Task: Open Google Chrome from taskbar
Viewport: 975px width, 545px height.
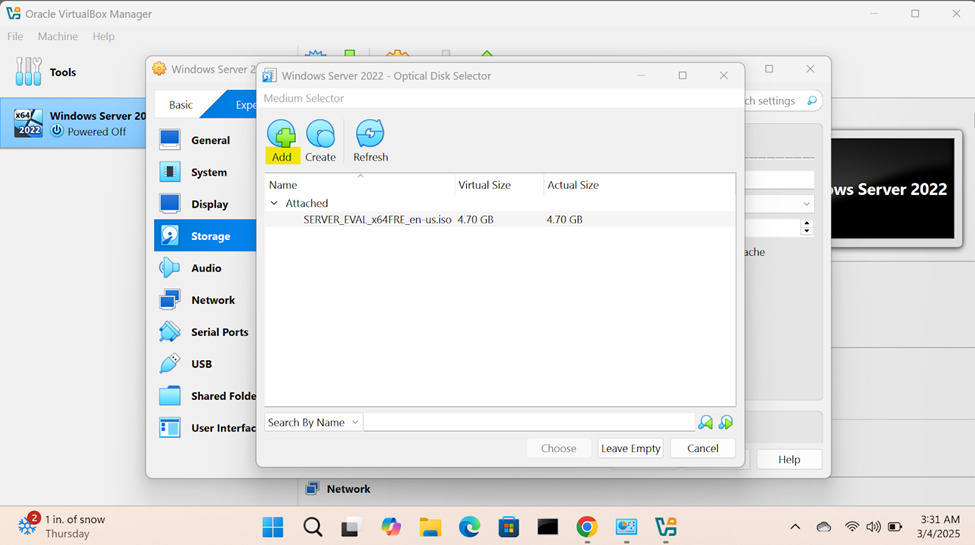Action: point(586,527)
